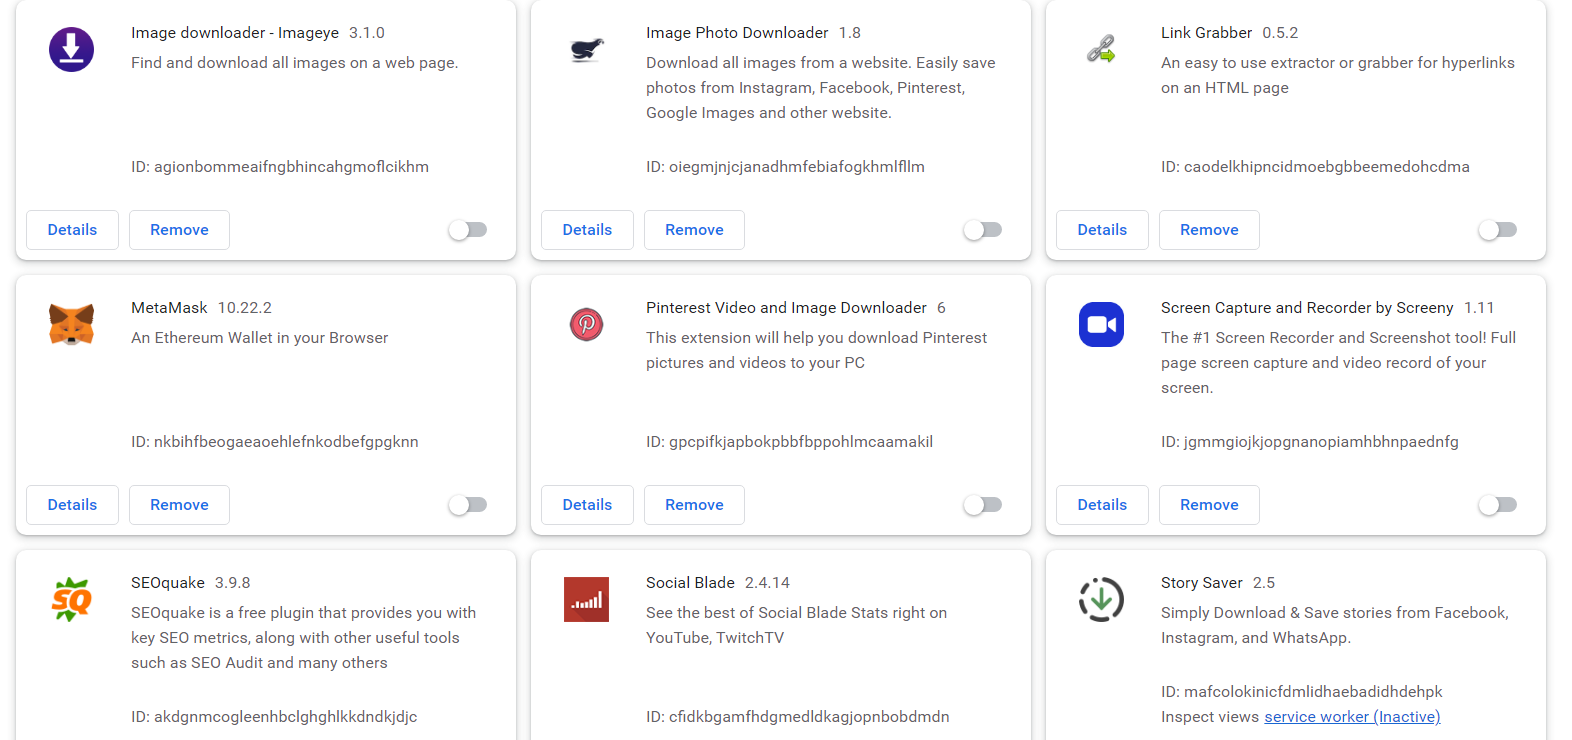Image resolution: width=1572 pixels, height=740 pixels.
Task: Click the Imageye purple download icon
Action: [x=72, y=49]
